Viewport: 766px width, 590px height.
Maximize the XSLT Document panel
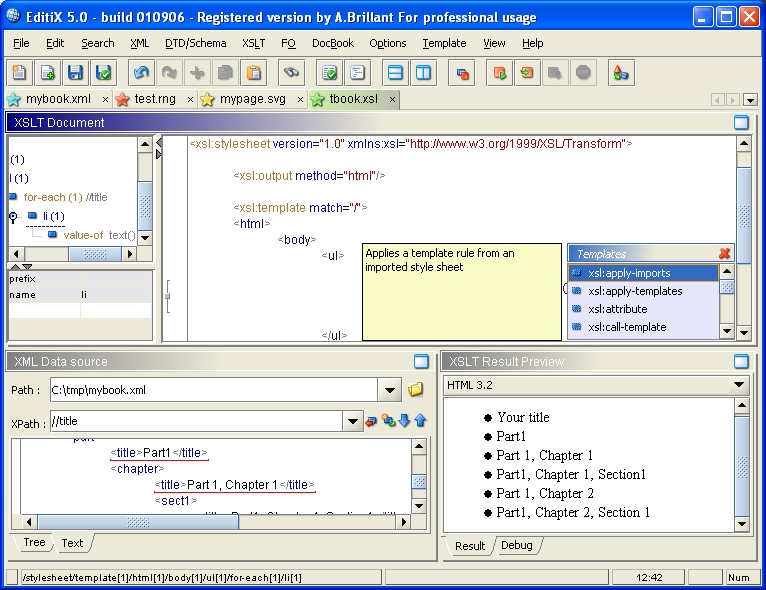click(741, 122)
